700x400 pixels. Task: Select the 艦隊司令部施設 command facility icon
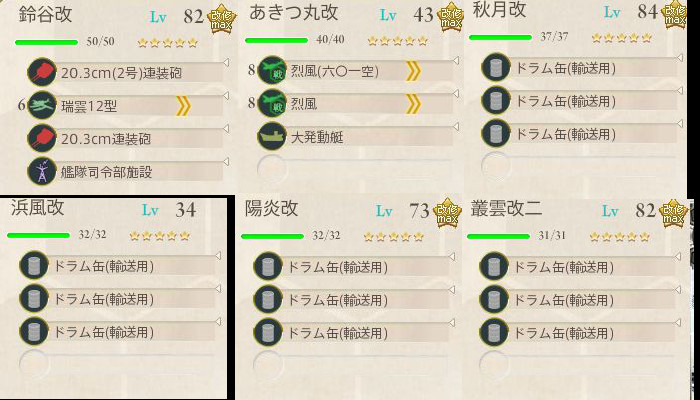coord(43,170)
